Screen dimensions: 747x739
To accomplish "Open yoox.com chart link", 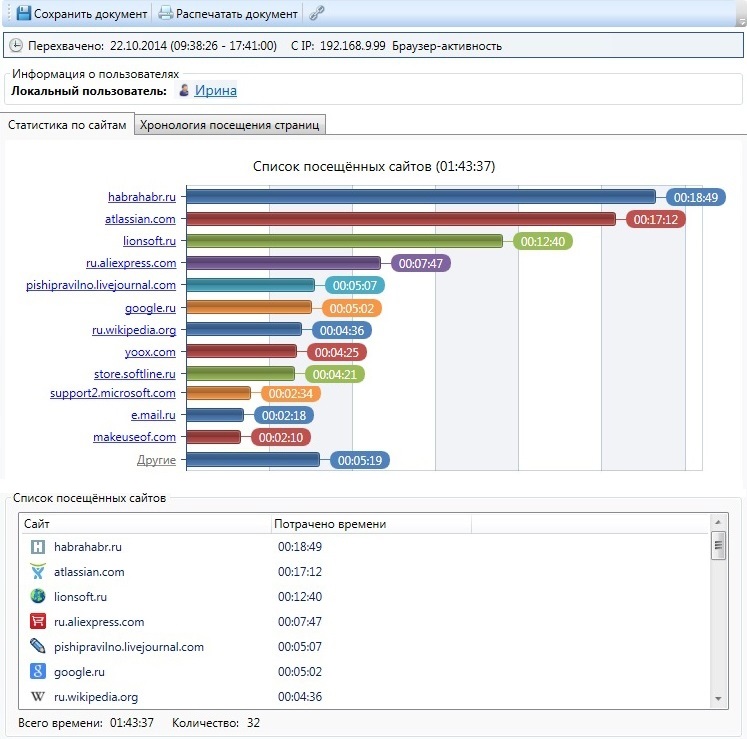I will [150, 352].
